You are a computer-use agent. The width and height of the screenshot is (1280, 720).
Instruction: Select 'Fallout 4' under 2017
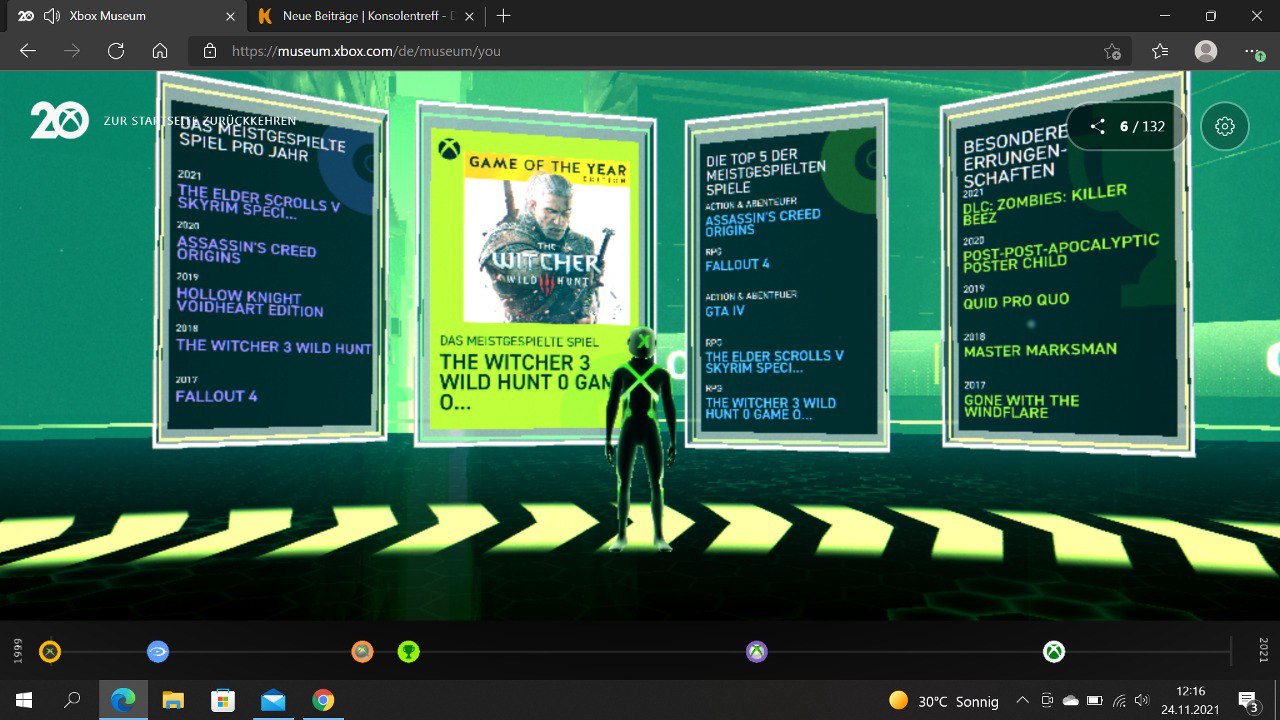(216, 396)
